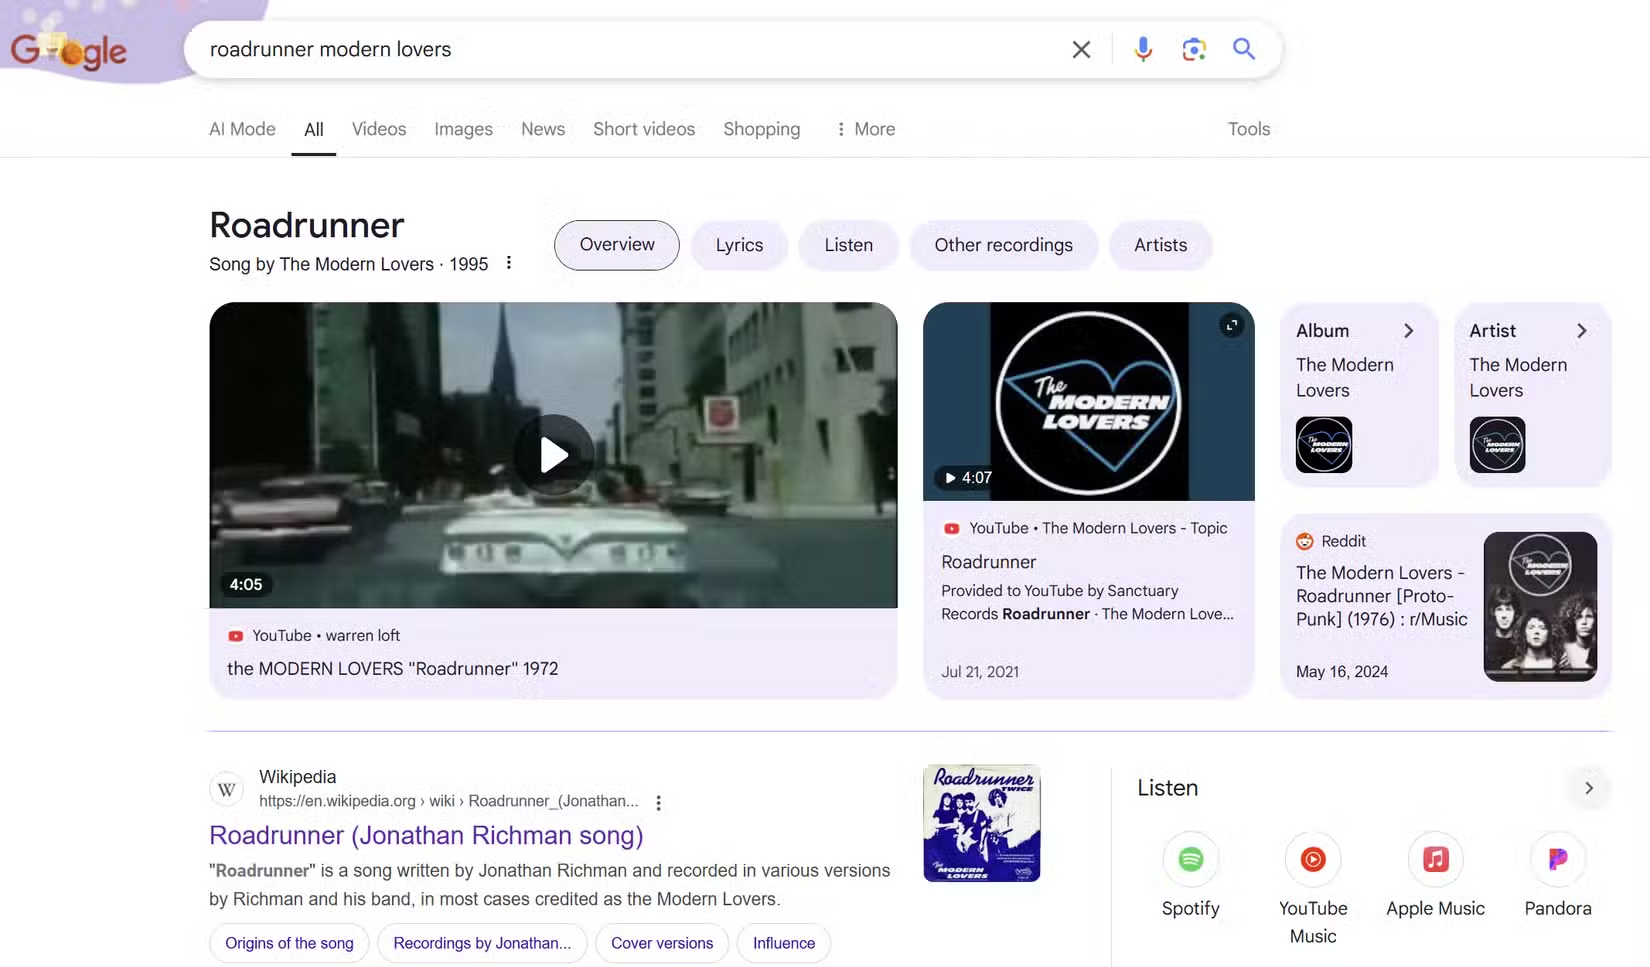Screen dimensions: 1650x967
Task: Open the More search filters menu
Action: coord(865,129)
